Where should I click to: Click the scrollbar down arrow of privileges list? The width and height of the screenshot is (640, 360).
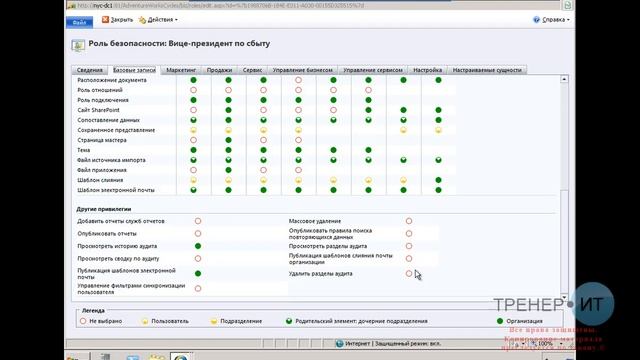(564, 298)
